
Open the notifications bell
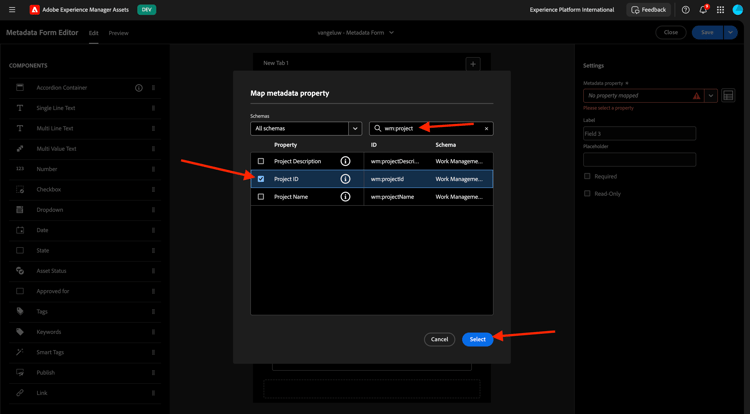(703, 10)
